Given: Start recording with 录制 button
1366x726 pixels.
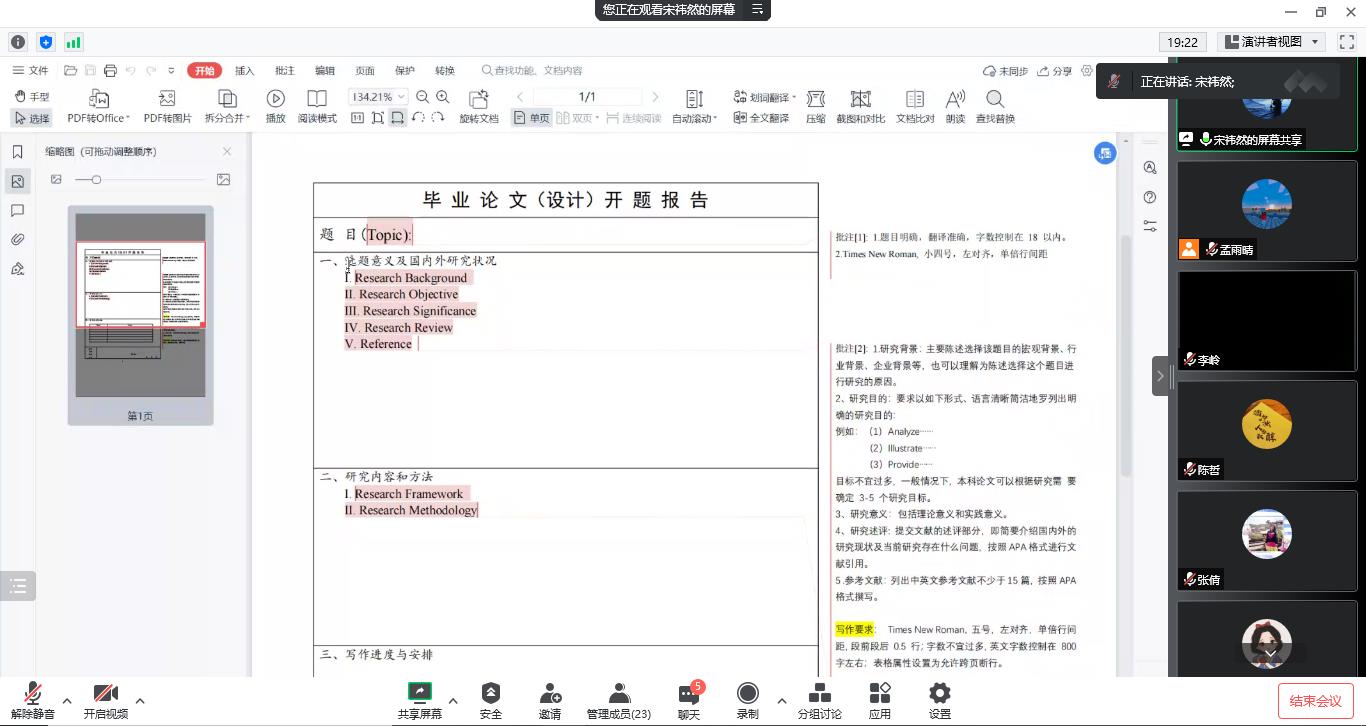Looking at the screenshot, I should [x=747, y=701].
